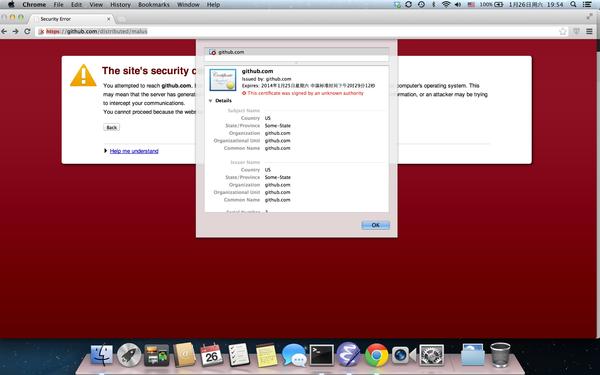Click the Back button on error page
The height and width of the screenshot is (375, 600).
(111, 127)
